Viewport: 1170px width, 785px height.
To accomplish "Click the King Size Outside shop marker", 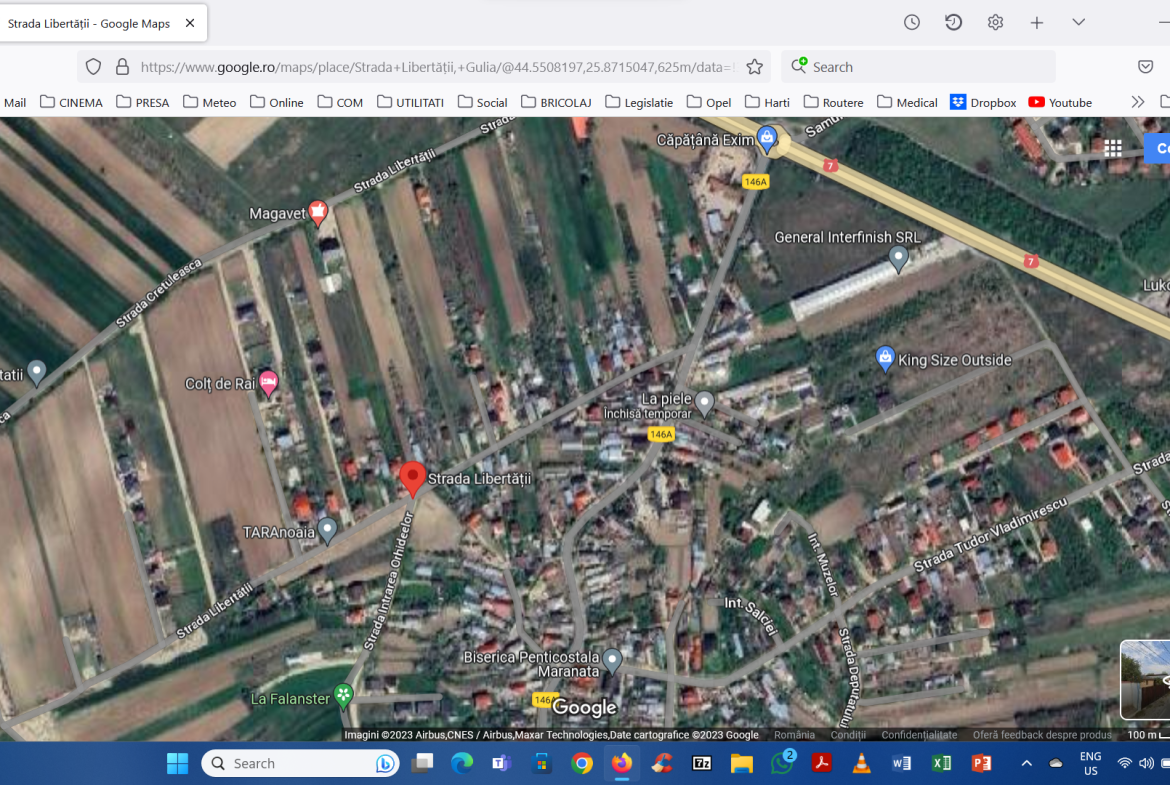I will [x=884, y=357].
